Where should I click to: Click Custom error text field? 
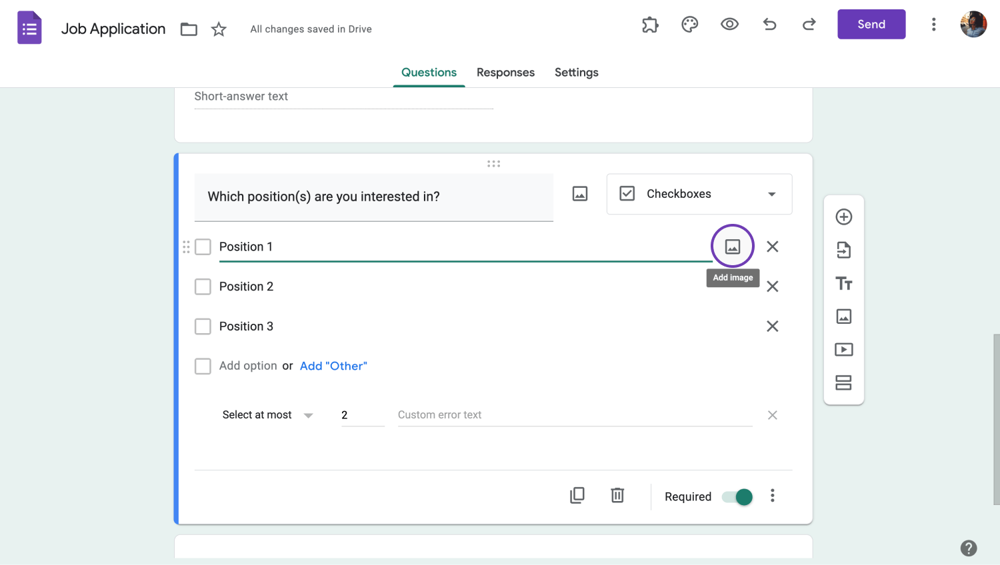coord(575,415)
